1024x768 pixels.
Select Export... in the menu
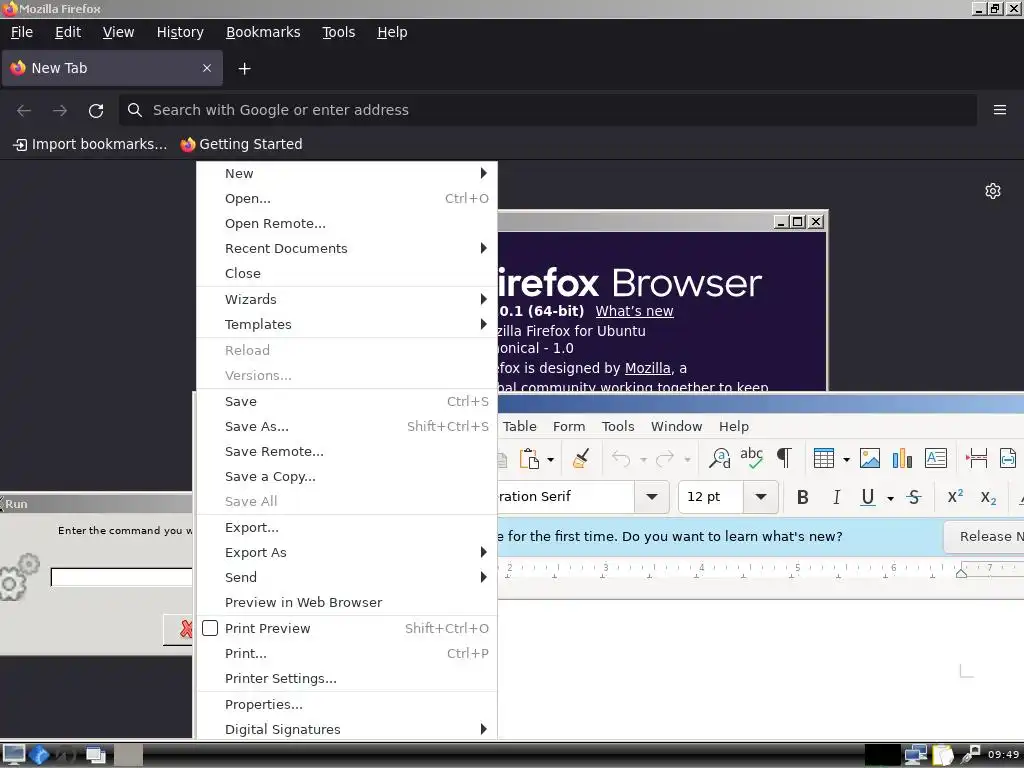coord(347,527)
